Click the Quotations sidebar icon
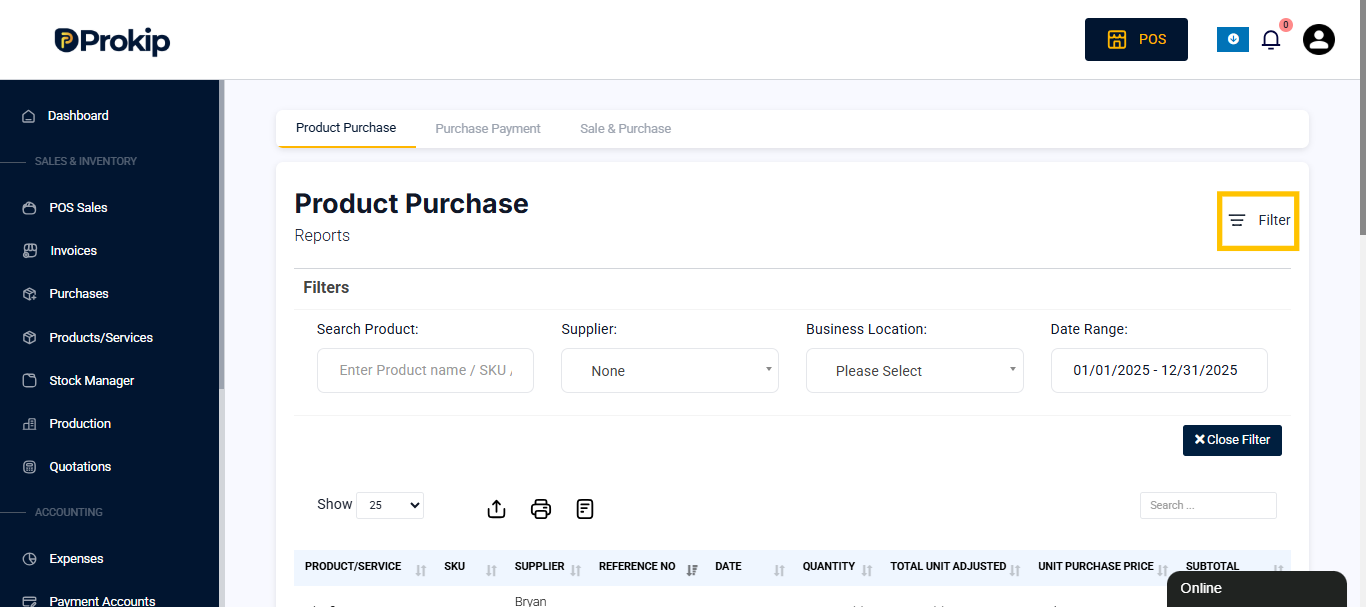This screenshot has height=607, width=1366. pos(29,467)
